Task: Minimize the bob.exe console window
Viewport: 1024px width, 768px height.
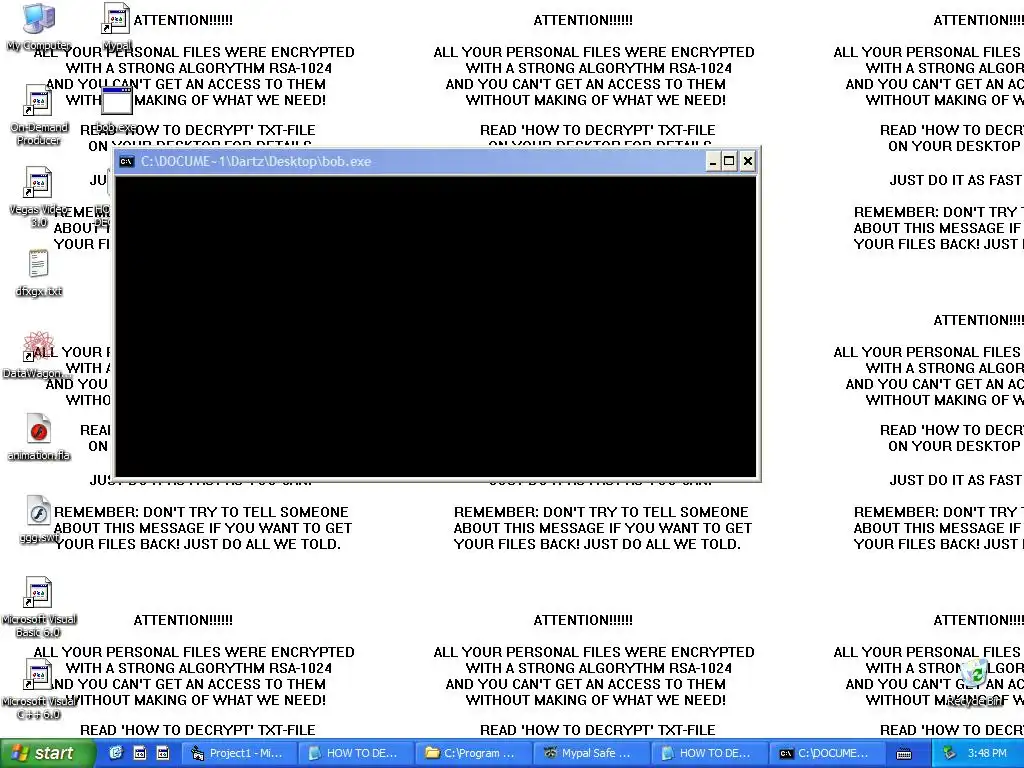Action: point(713,161)
